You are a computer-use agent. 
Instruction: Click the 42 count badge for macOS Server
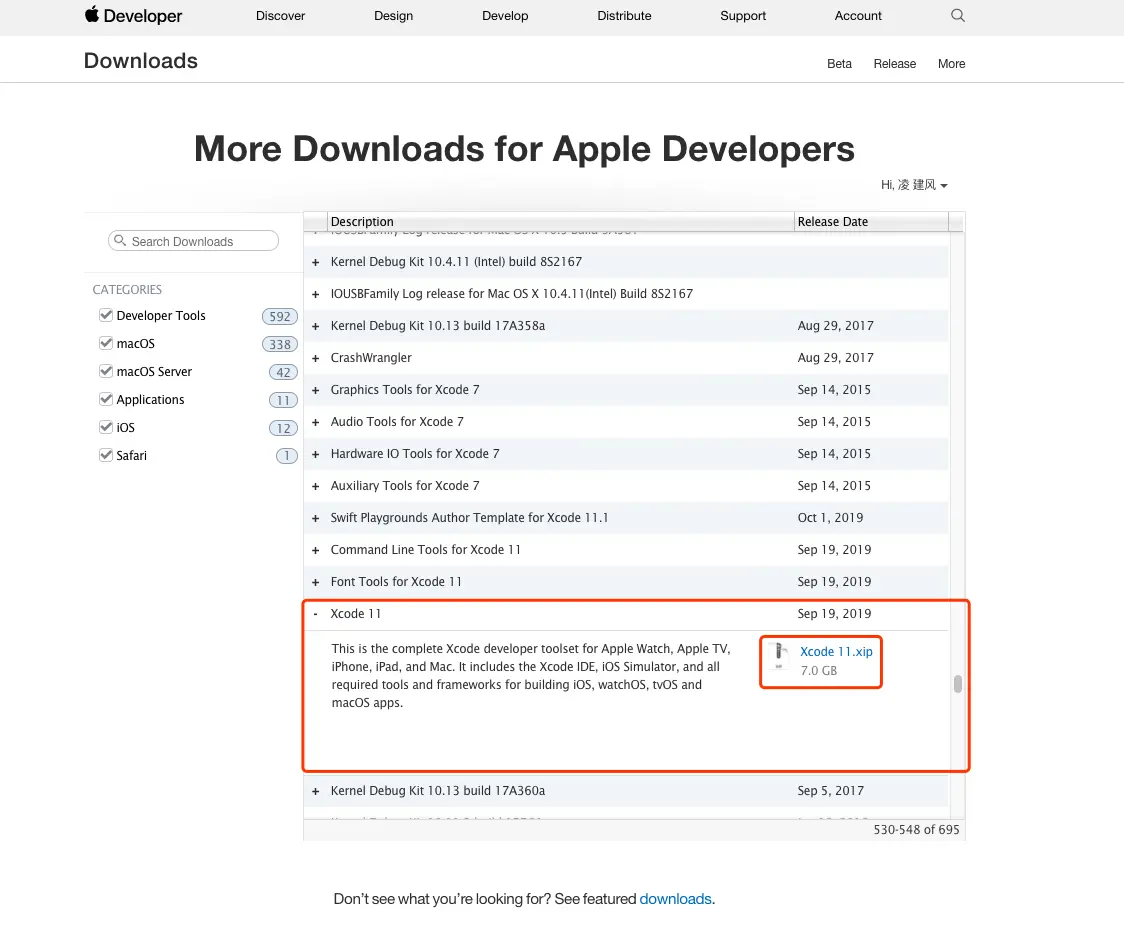[283, 372]
